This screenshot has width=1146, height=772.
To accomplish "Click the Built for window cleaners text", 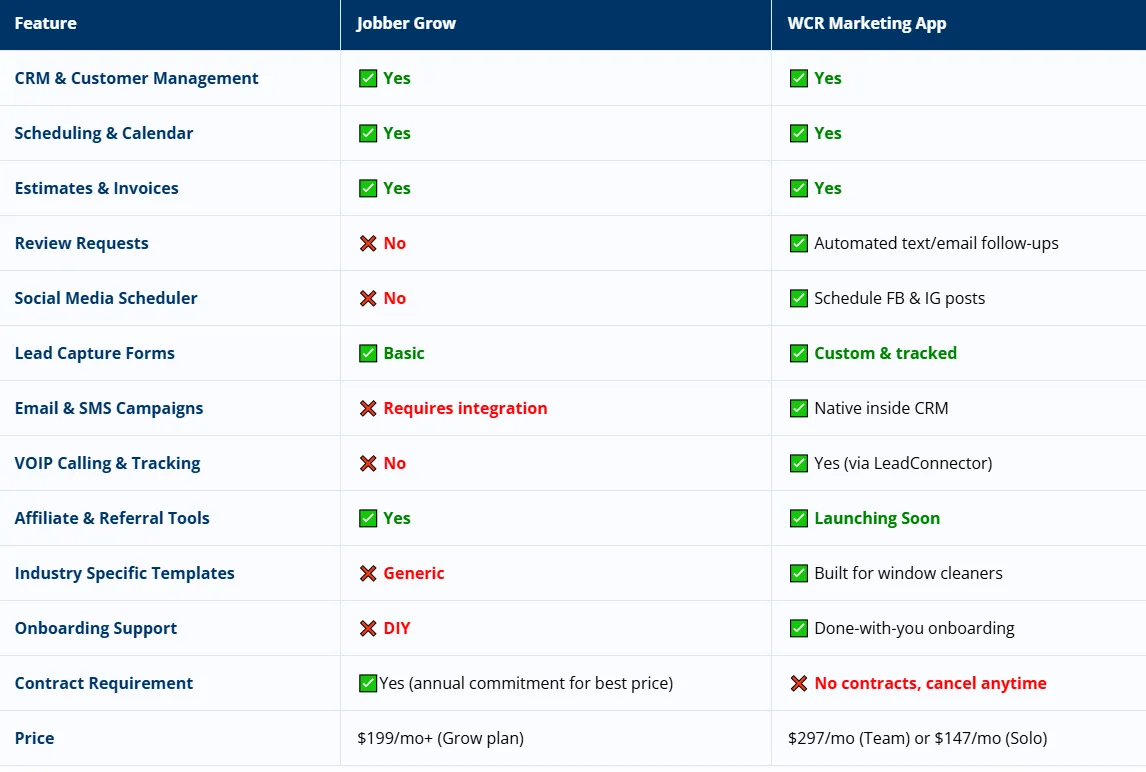I will pos(908,573).
